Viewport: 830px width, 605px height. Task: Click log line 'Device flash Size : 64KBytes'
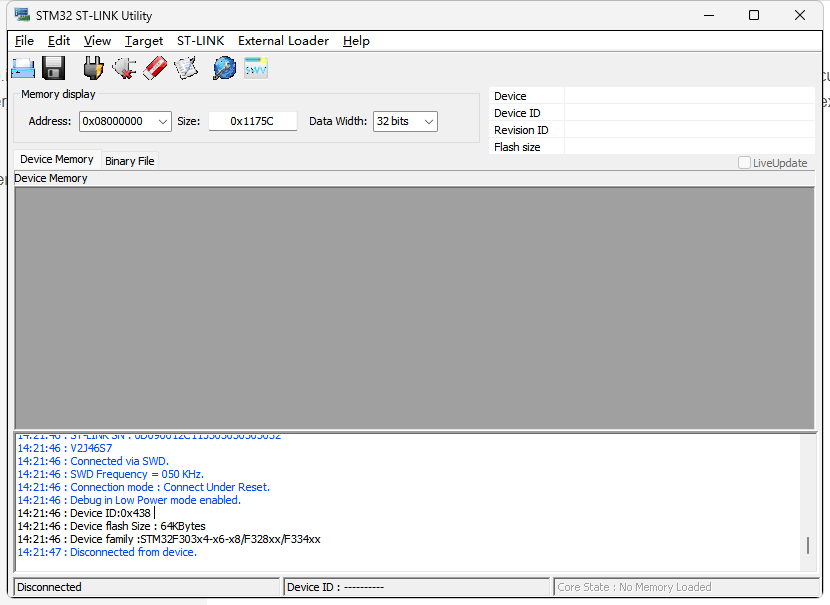click(x=112, y=526)
